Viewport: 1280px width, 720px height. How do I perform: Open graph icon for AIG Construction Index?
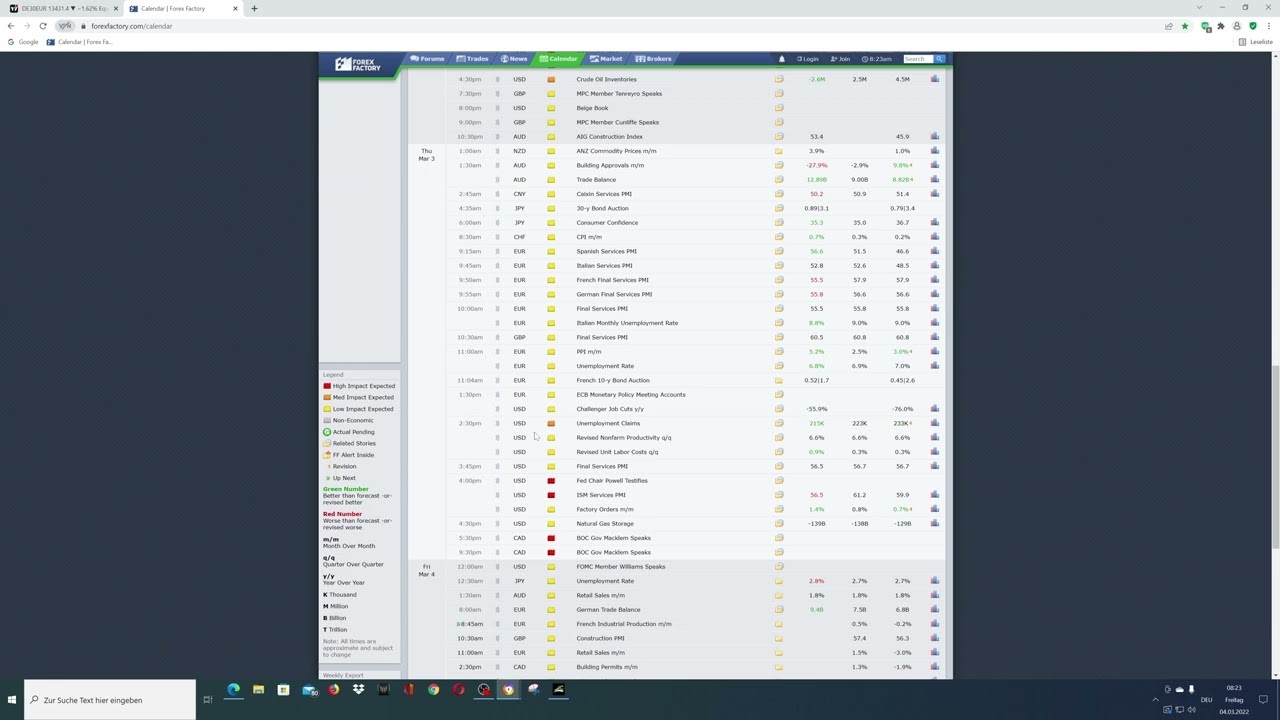(934, 136)
